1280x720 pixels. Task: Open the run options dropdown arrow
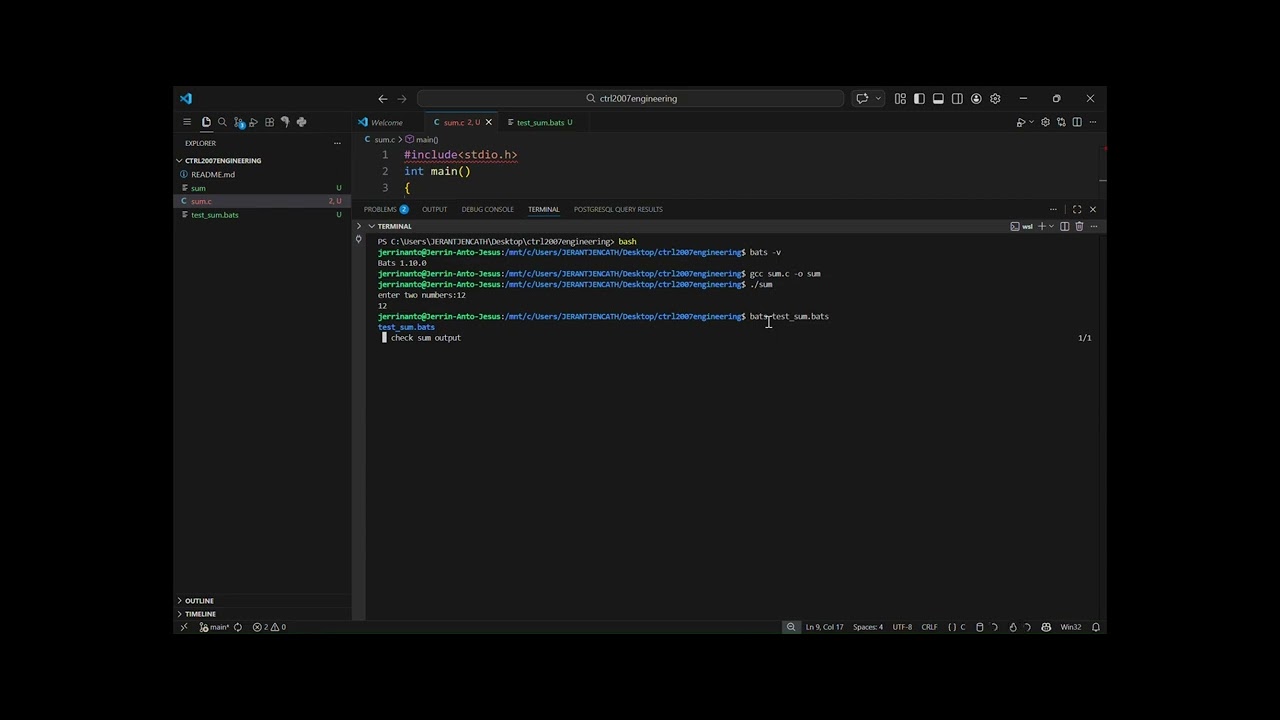(1031, 122)
